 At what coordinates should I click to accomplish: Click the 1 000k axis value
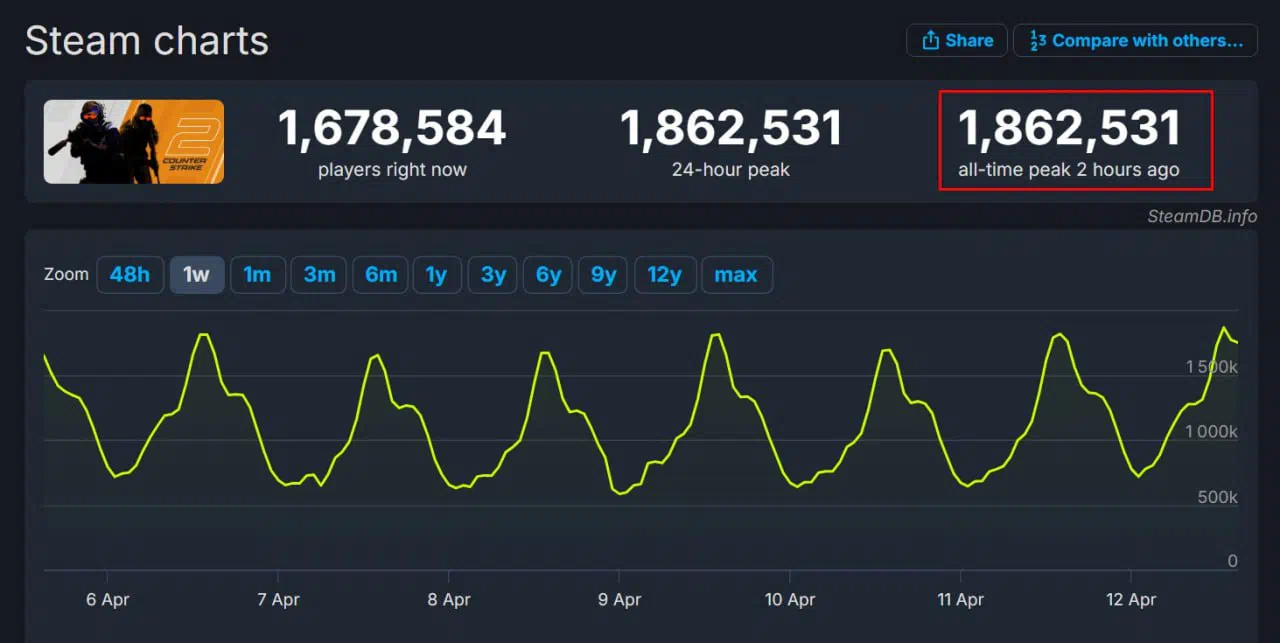(1212, 432)
